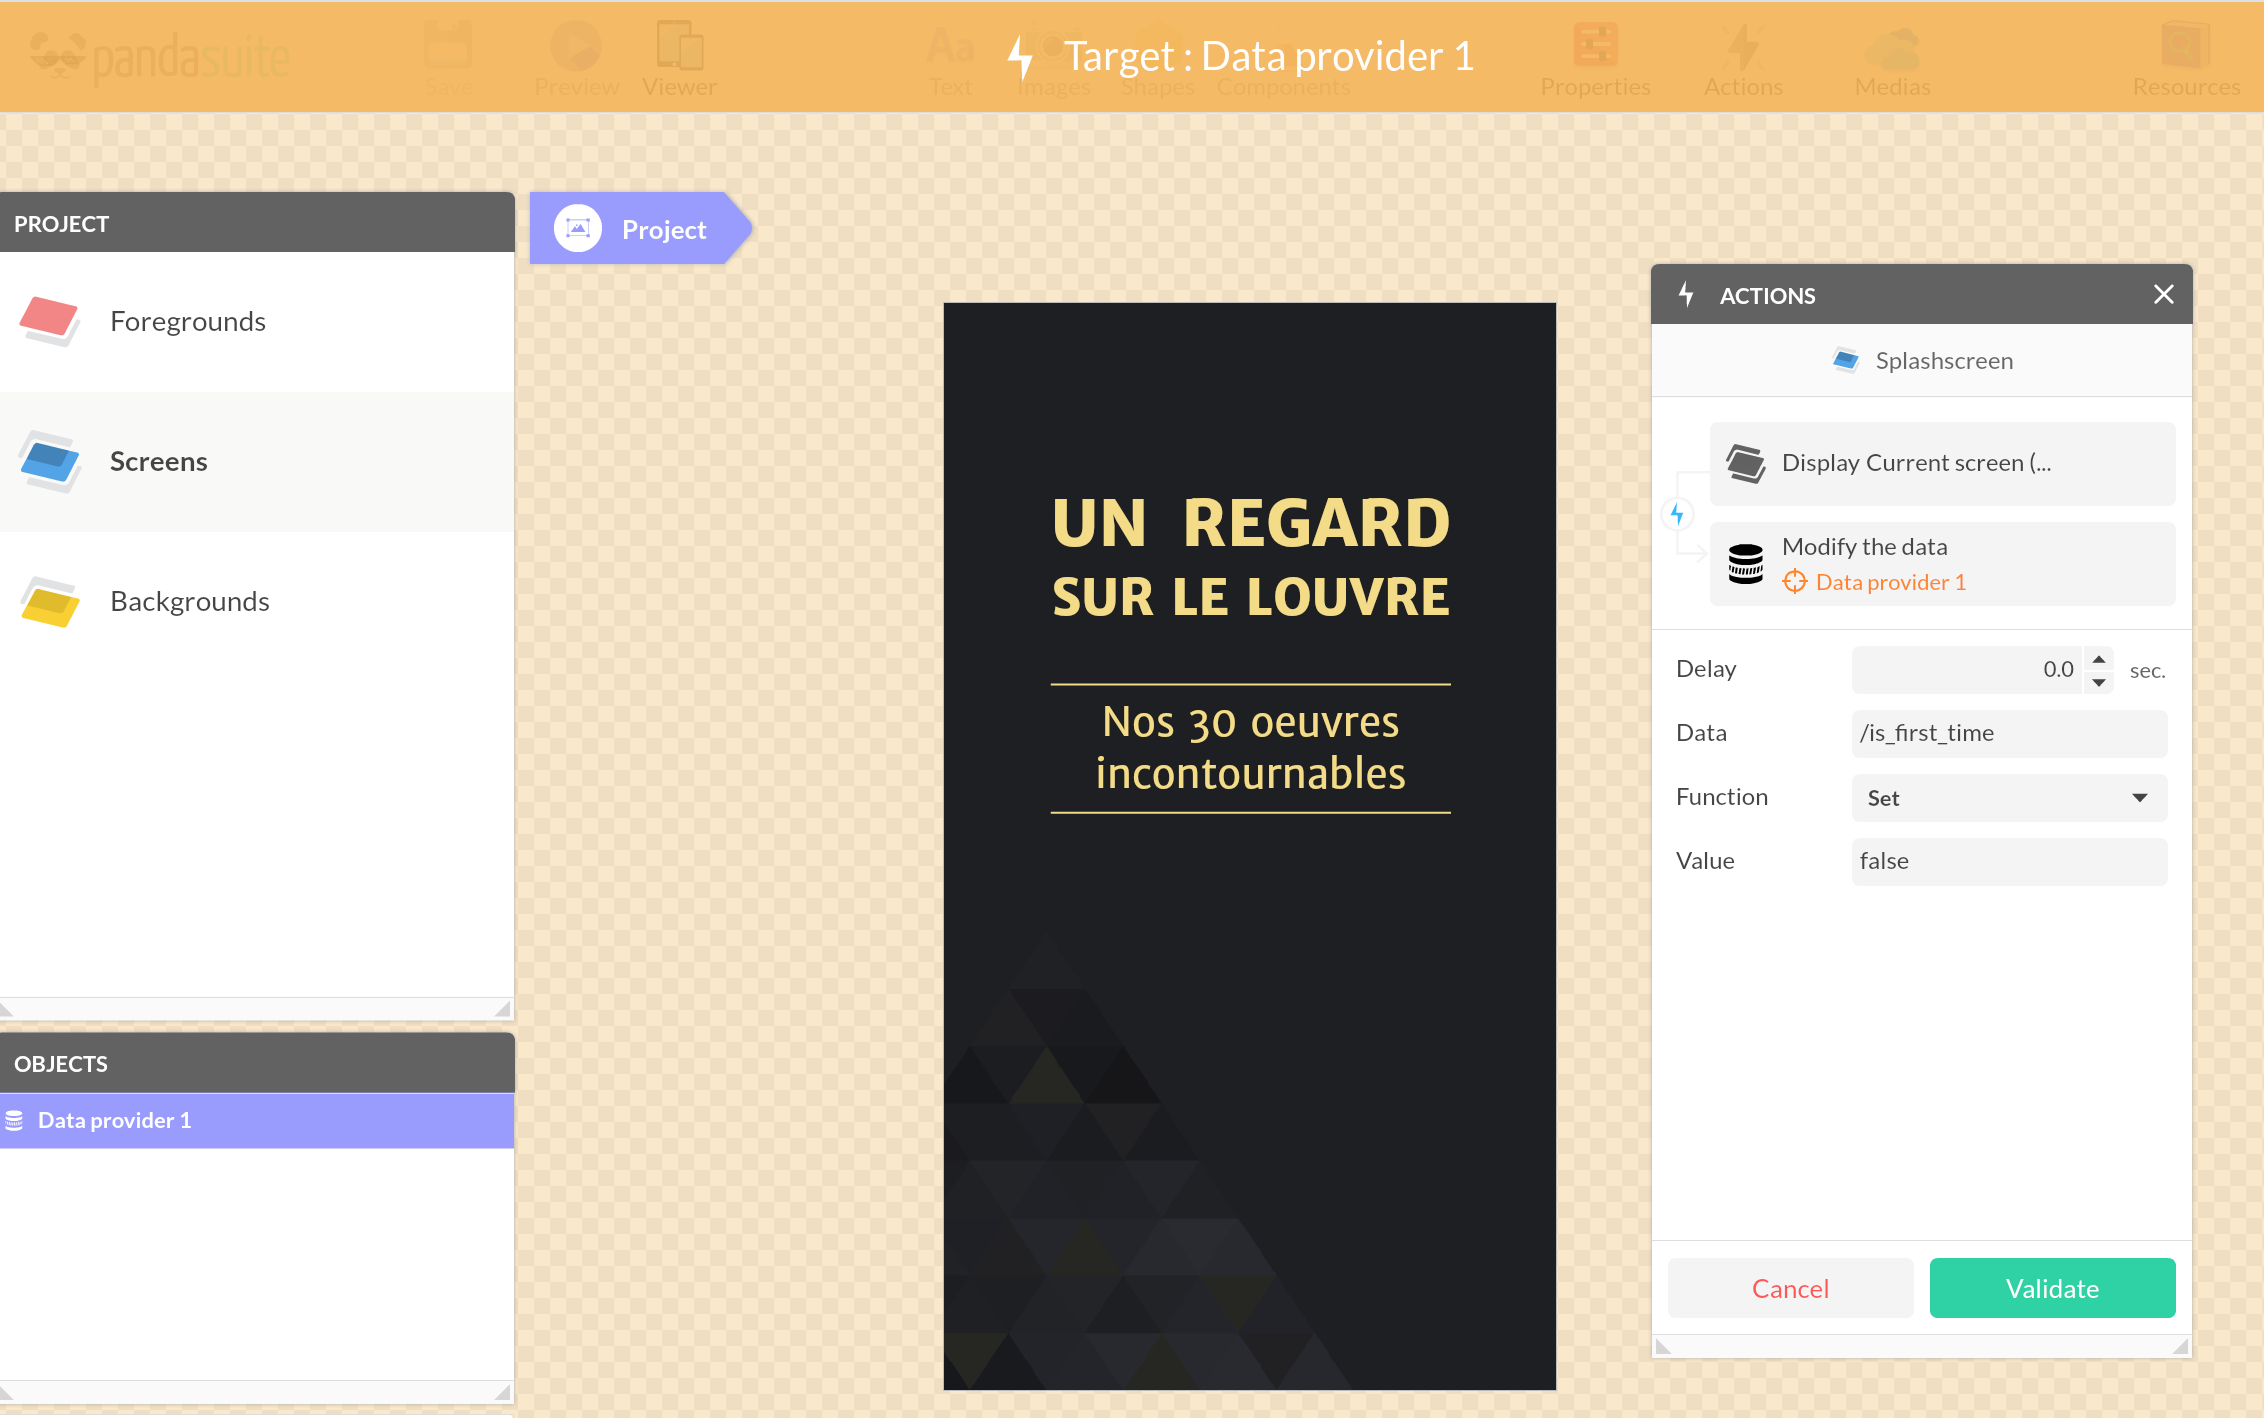
Task: Click the Objects panel bottom-right resize corner
Action: tap(503, 1391)
